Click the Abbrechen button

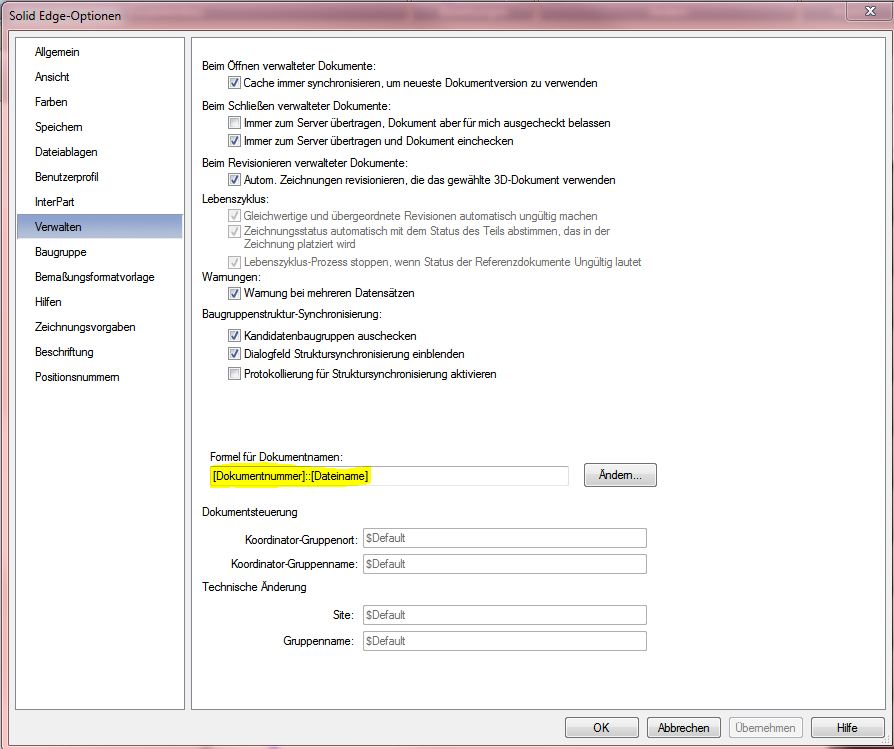(x=684, y=728)
